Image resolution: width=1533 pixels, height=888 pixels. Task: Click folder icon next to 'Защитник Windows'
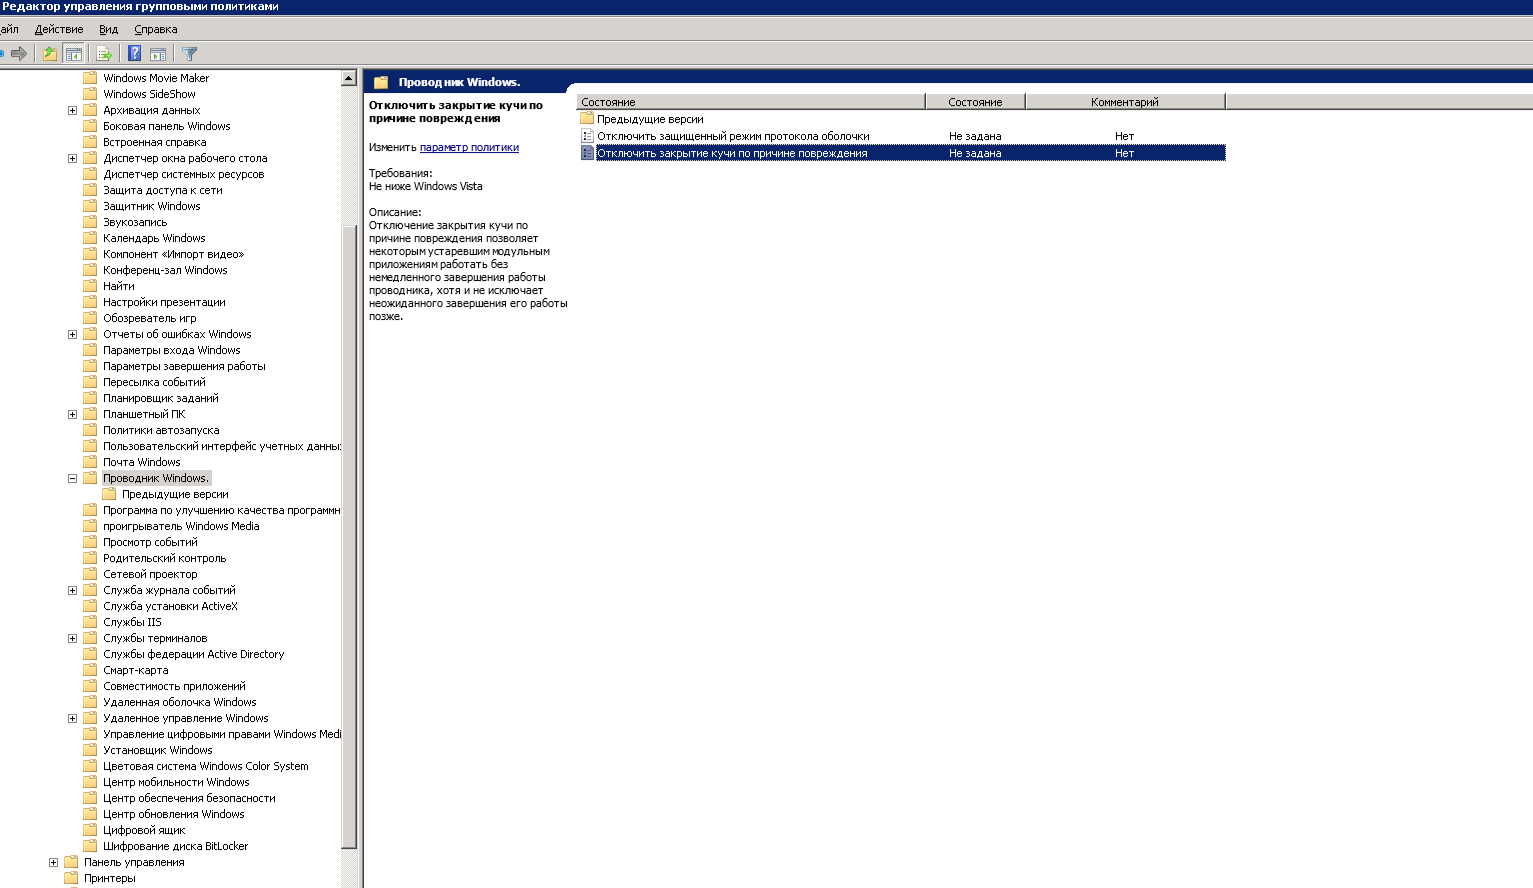90,206
